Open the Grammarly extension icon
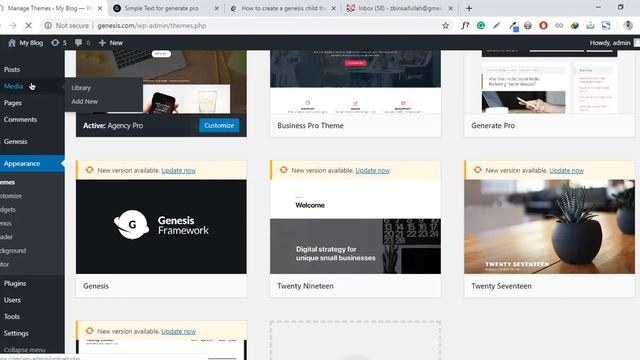Screen dimensions: 640x360 (x=481, y=26)
